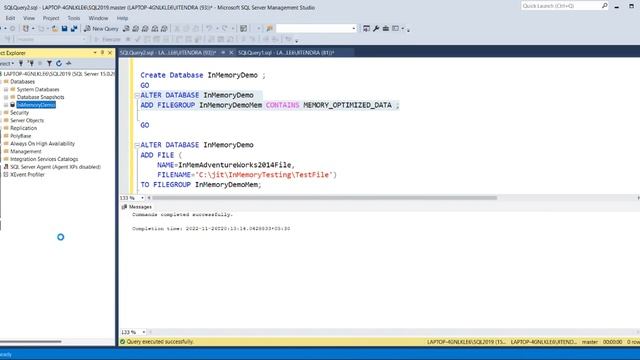The width and height of the screenshot is (640, 360).
Task: Expand the Database Snapshots node
Action: [x=6, y=97]
